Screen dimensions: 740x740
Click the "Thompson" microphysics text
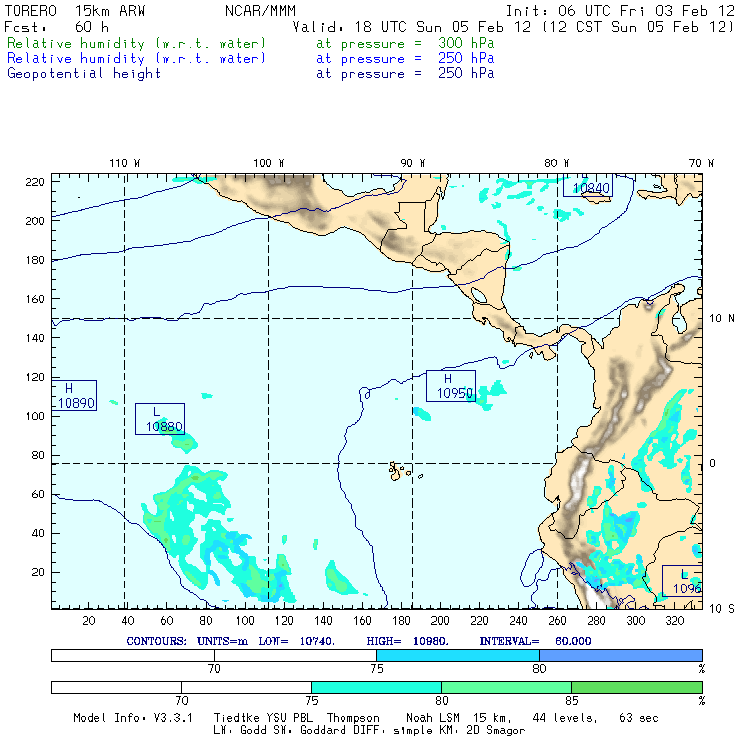pos(353,718)
